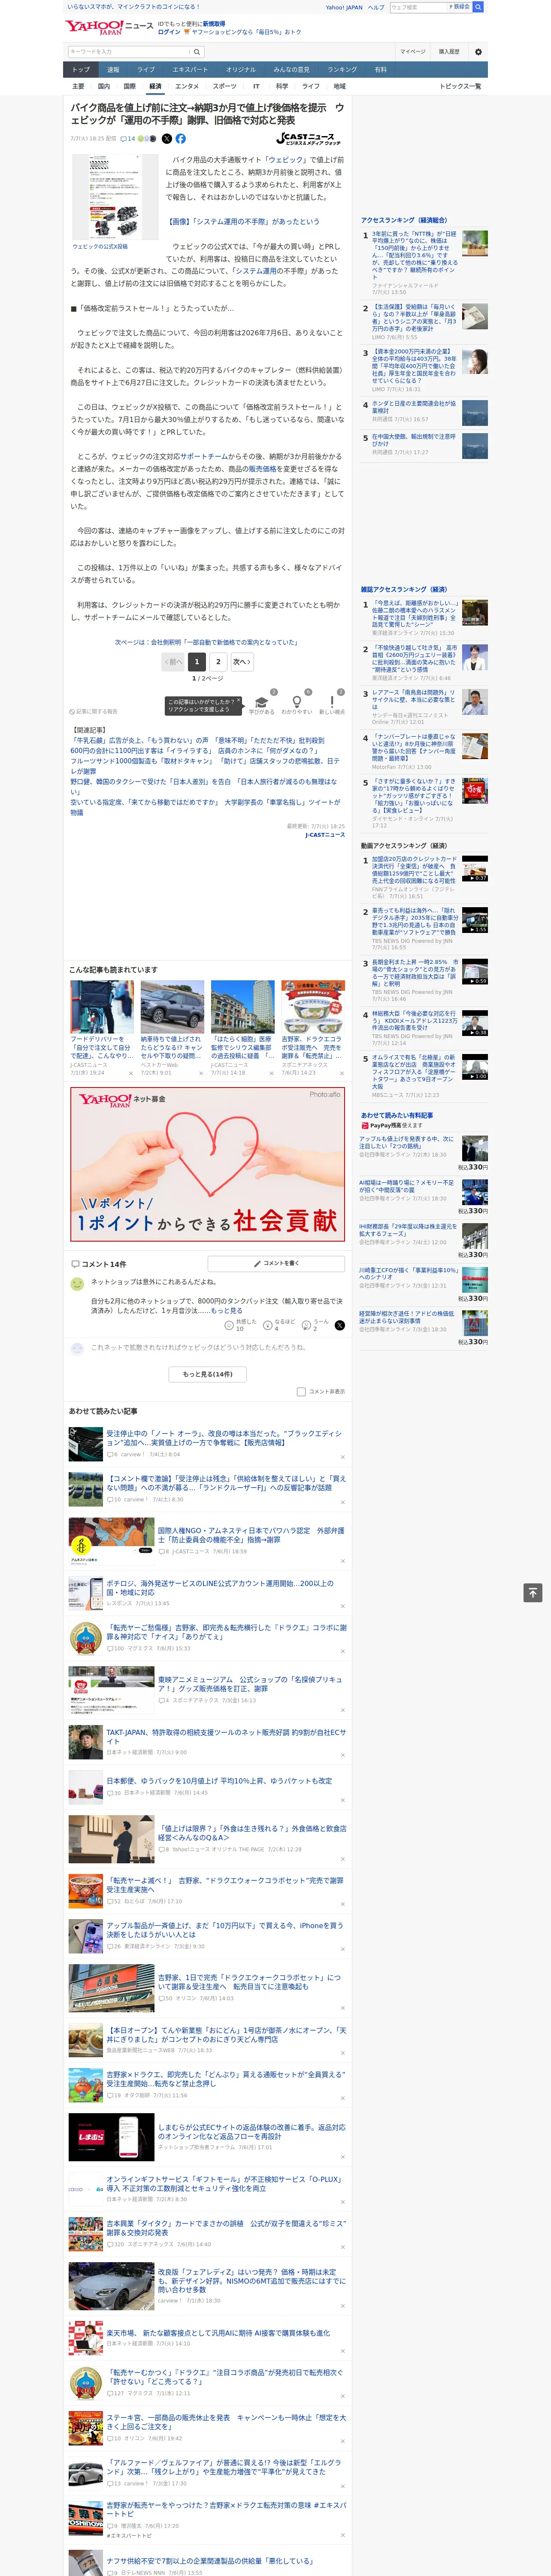React with 学びがある graduation cap icon

click(x=261, y=703)
